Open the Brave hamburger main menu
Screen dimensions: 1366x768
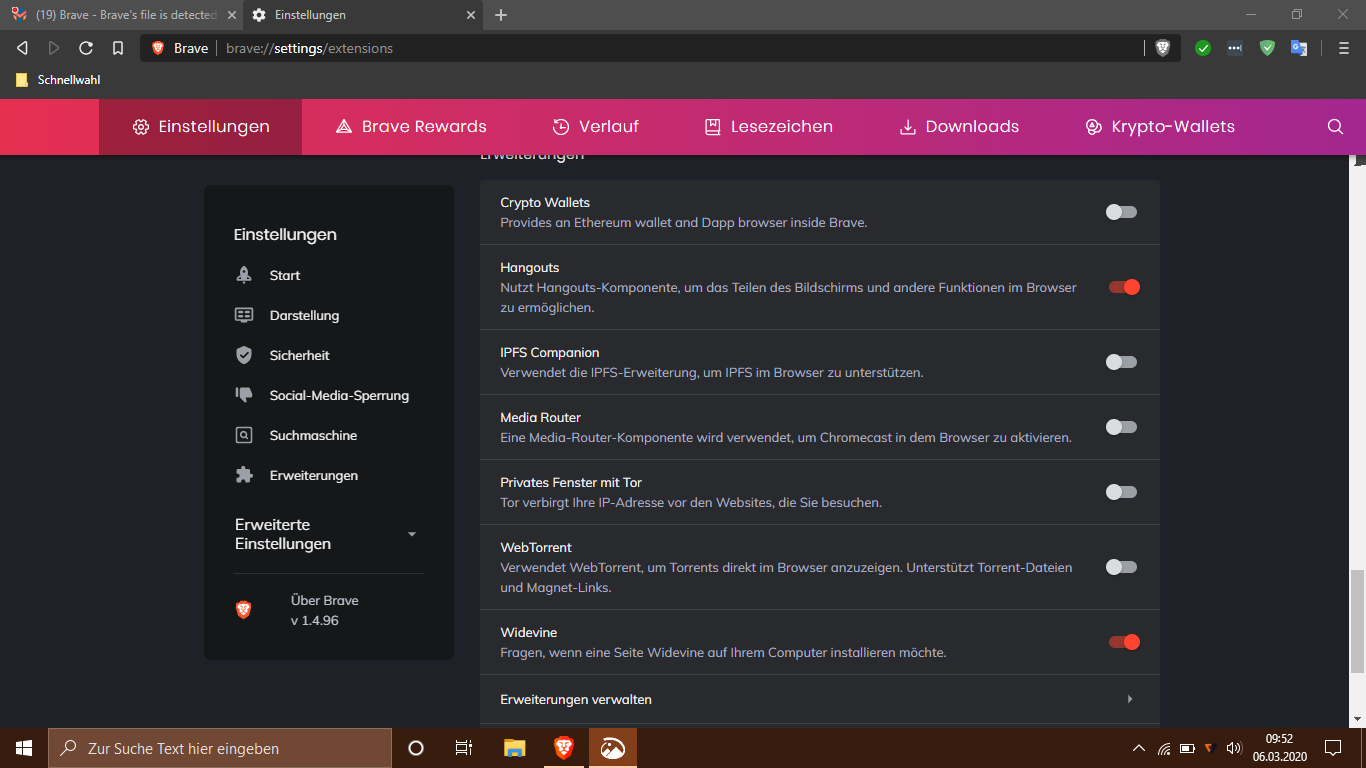pyautogui.click(x=1343, y=48)
